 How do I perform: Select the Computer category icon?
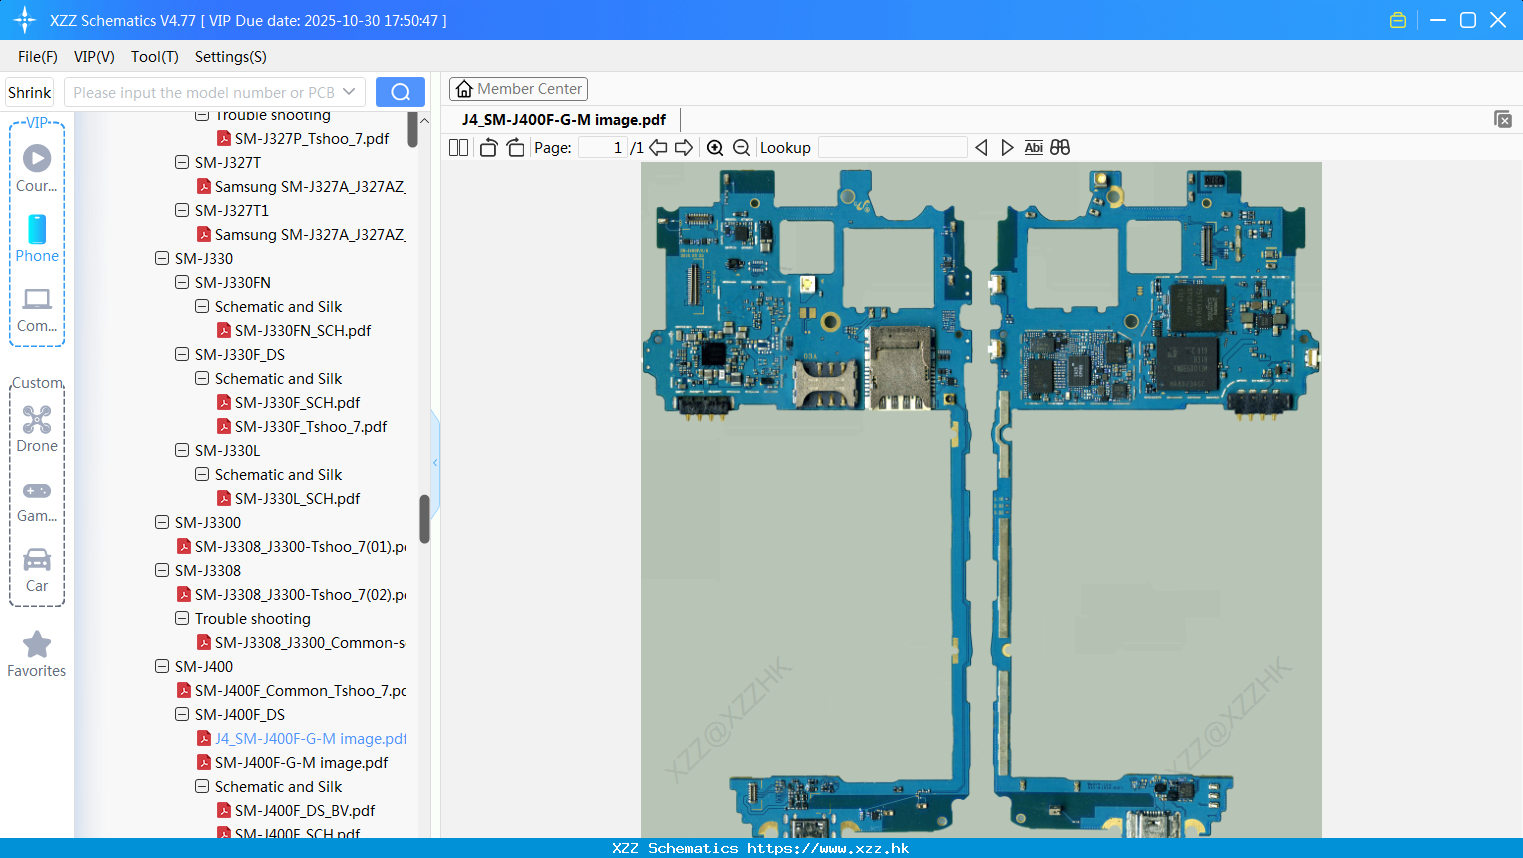click(37, 309)
